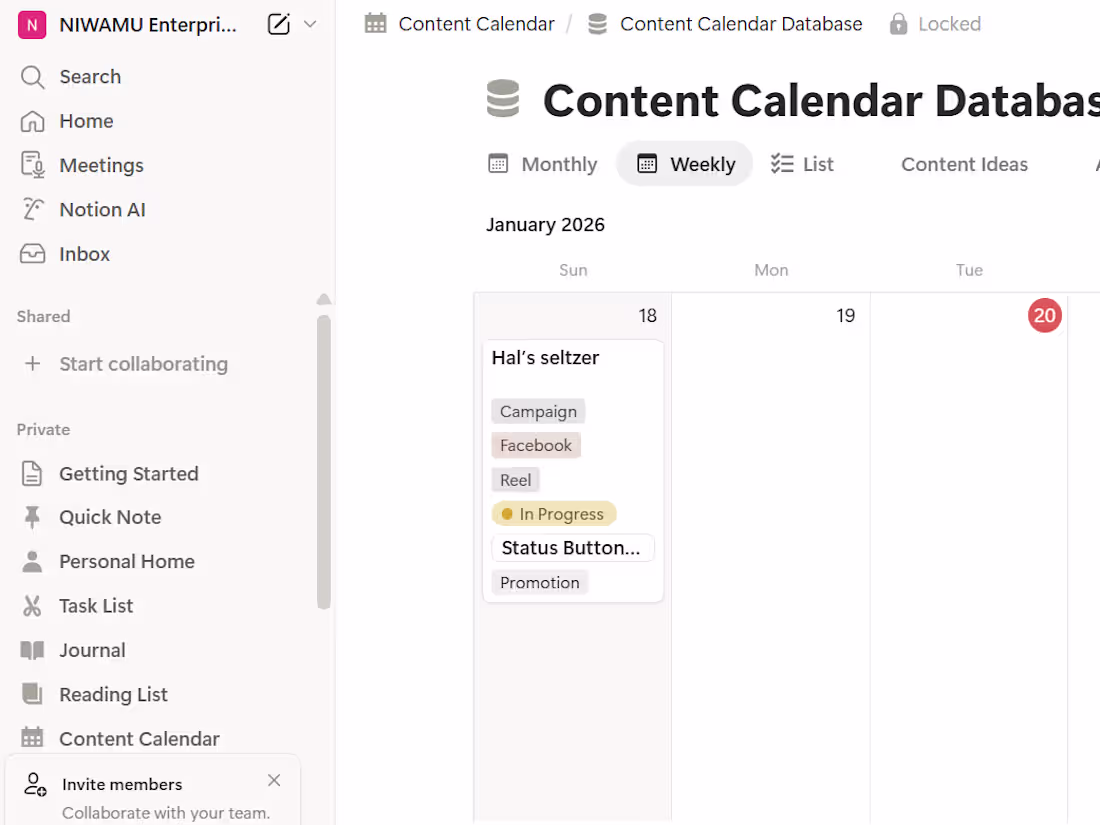Viewport: 1100px width, 825px height.
Task: Select the Content Ideas tab
Action: pos(964,165)
